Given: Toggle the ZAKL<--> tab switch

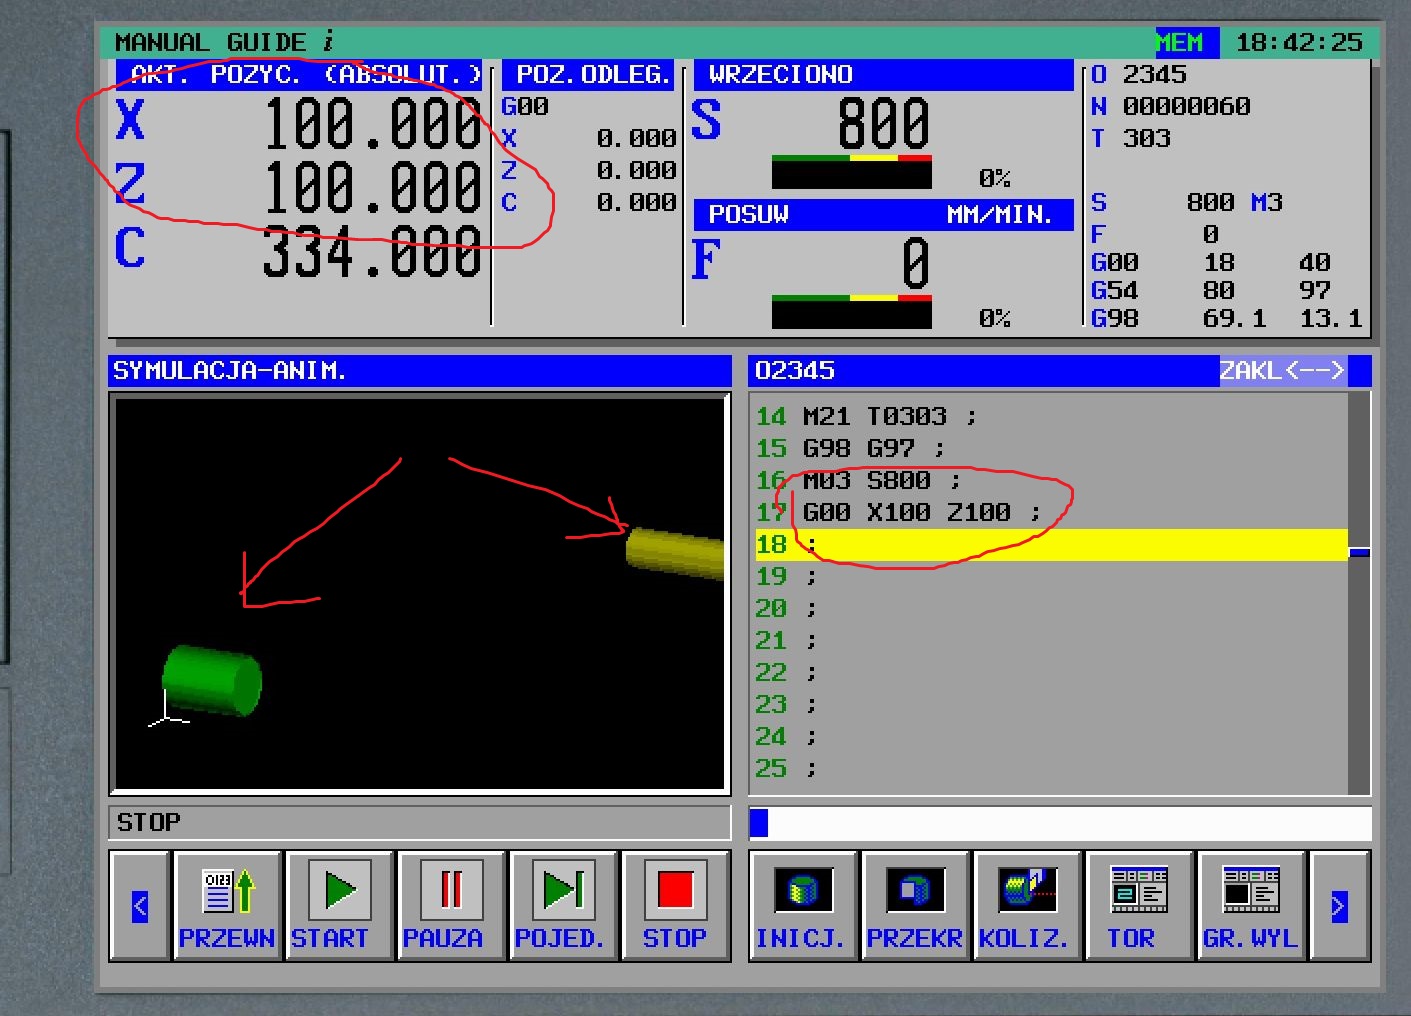Looking at the screenshot, I should (x=1282, y=371).
